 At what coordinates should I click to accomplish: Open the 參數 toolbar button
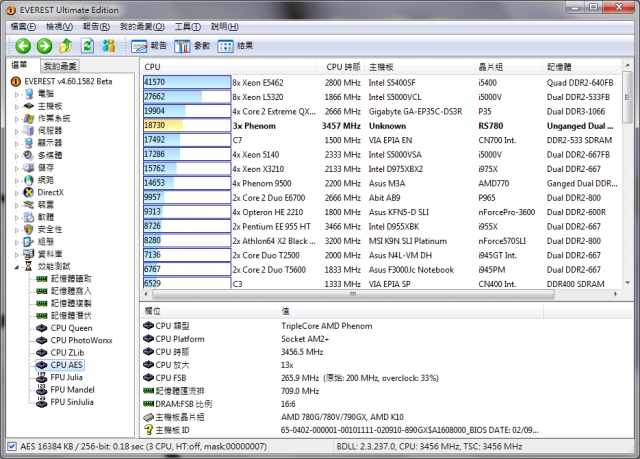pyautogui.click(x=192, y=46)
